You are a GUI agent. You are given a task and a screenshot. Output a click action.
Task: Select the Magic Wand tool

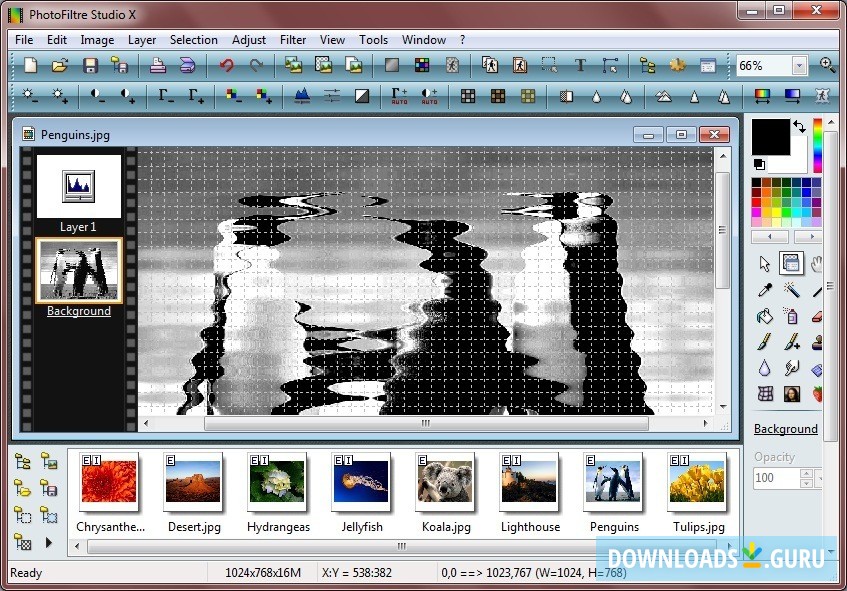coord(791,289)
